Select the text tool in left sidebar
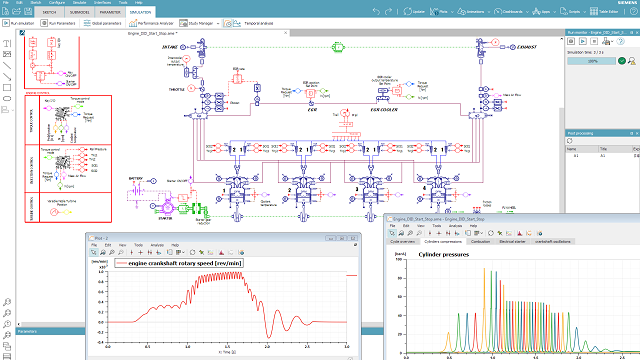The height and width of the screenshot is (360, 640). click(x=7, y=43)
